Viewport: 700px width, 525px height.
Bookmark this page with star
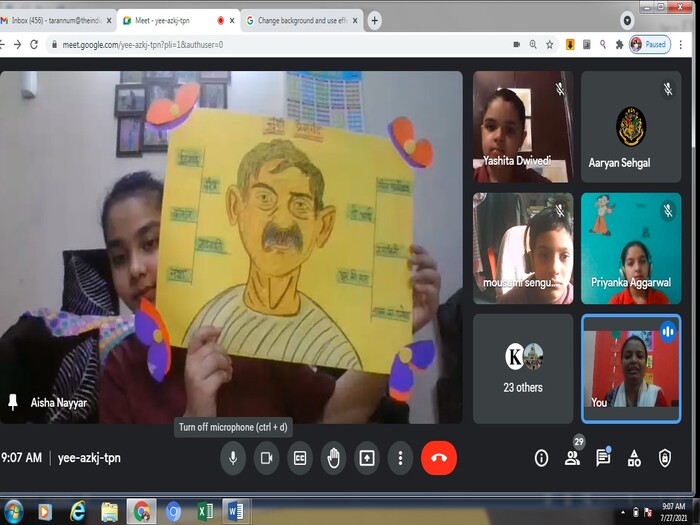pos(550,45)
